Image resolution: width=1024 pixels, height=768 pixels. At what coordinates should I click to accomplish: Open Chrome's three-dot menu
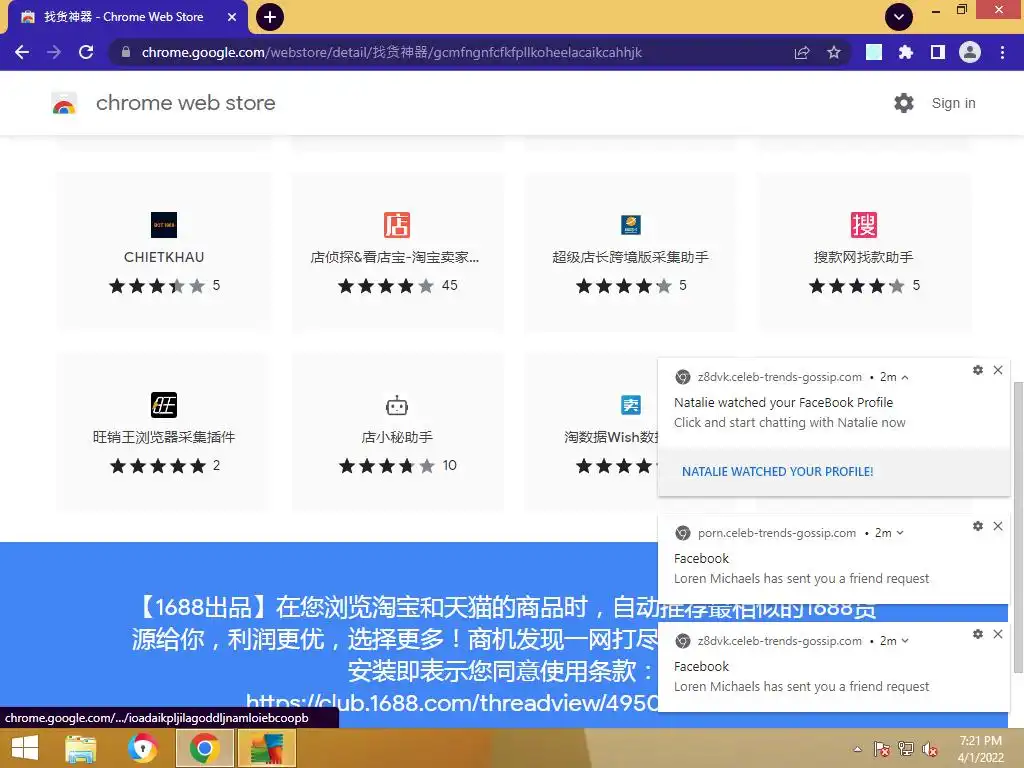[1002, 52]
